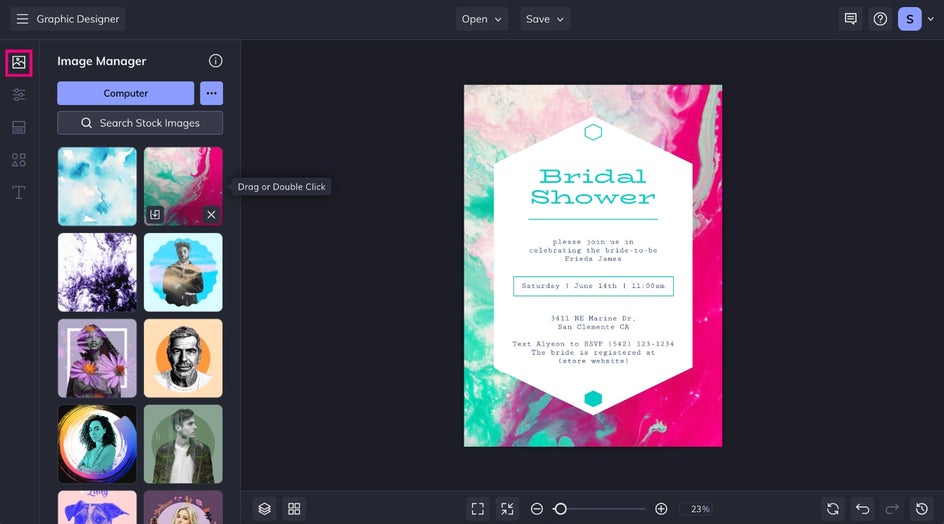The height and width of the screenshot is (524, 944).
Task: Click the shrink to actual size icon
Action: coord(507,509)
